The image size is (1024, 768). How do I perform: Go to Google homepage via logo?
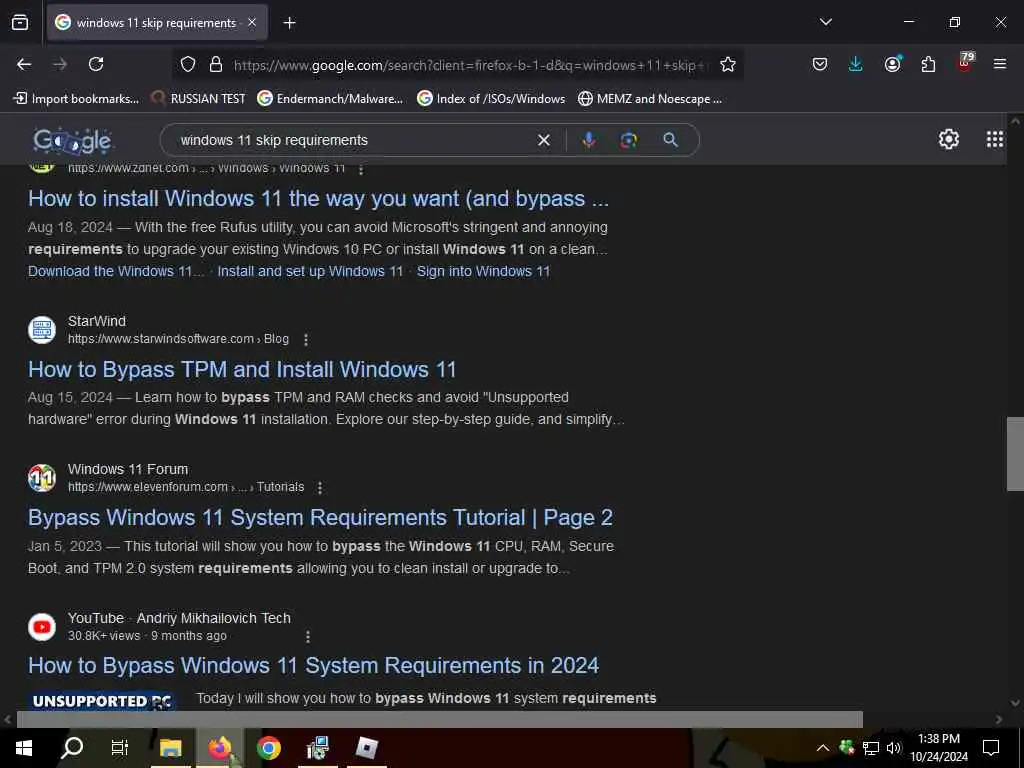72,140
